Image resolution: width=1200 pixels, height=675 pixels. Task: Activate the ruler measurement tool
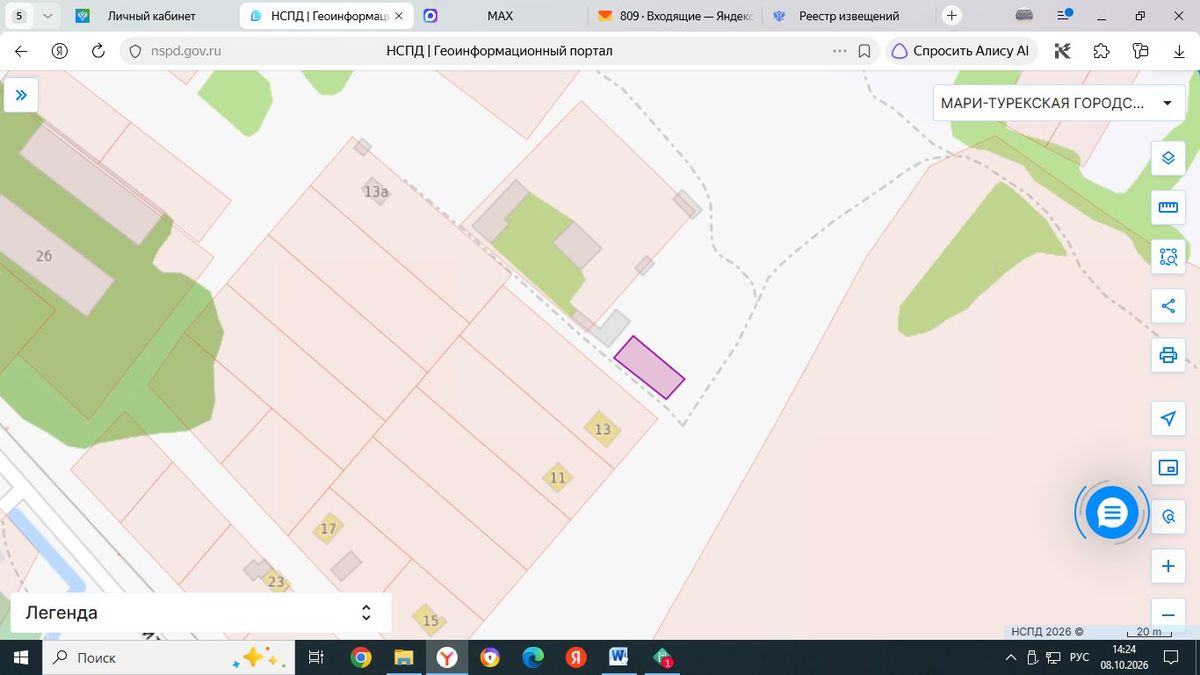(1167, 207)
